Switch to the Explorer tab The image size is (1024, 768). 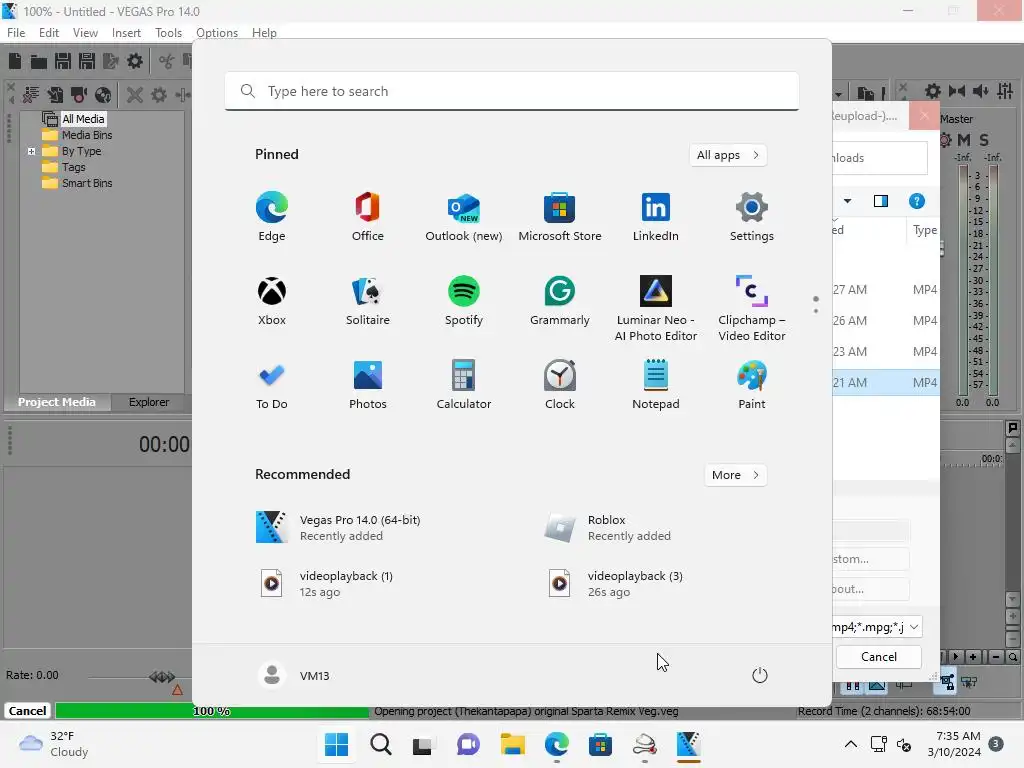click(x=149, y=402)
